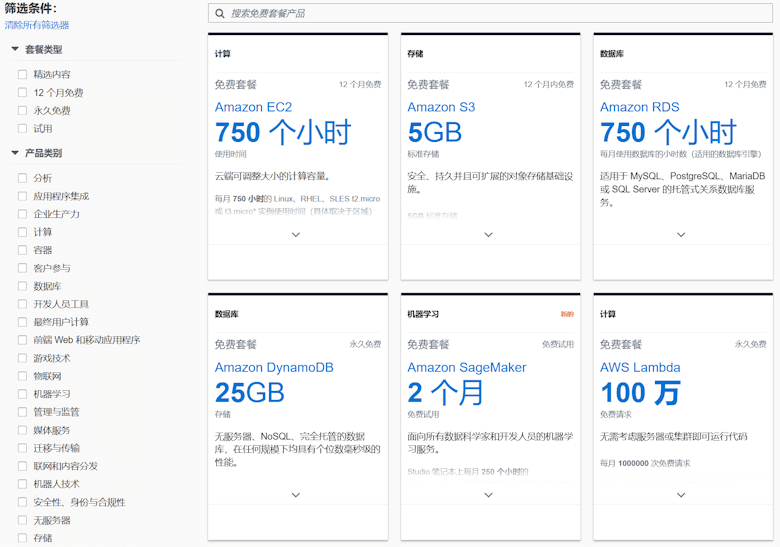The height and width of the screenshot is (547, 780).
Task: Open the Amazon S3 link
Action: coord(441,107)
